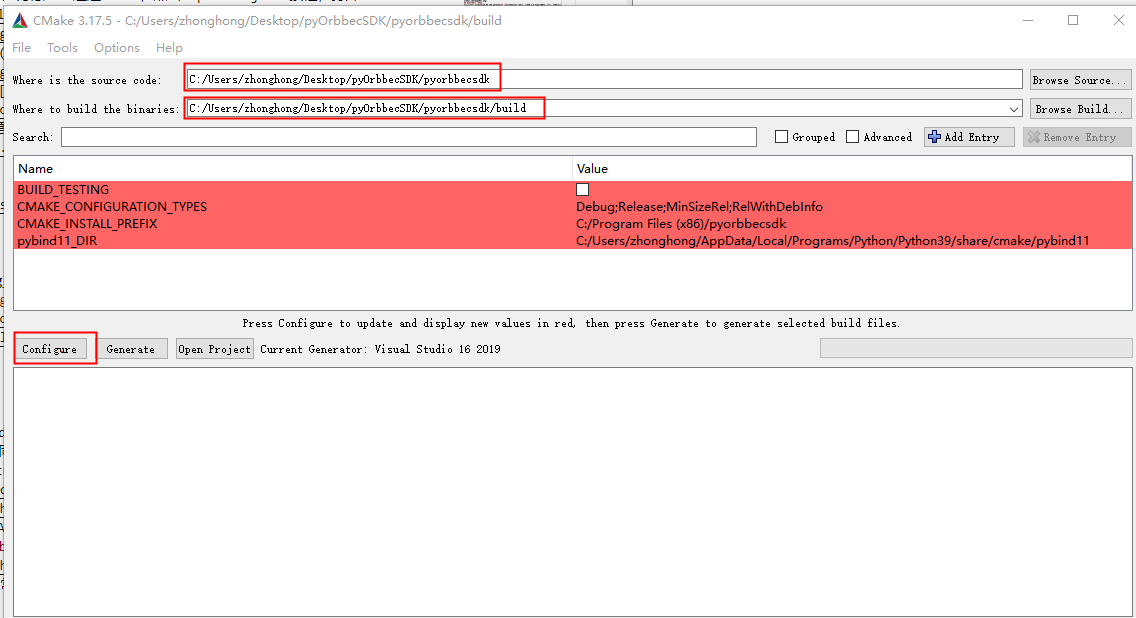Enable the BUILD_TESTING checkbox
The height and width of the screenshot is (618, 1136).
582,190
